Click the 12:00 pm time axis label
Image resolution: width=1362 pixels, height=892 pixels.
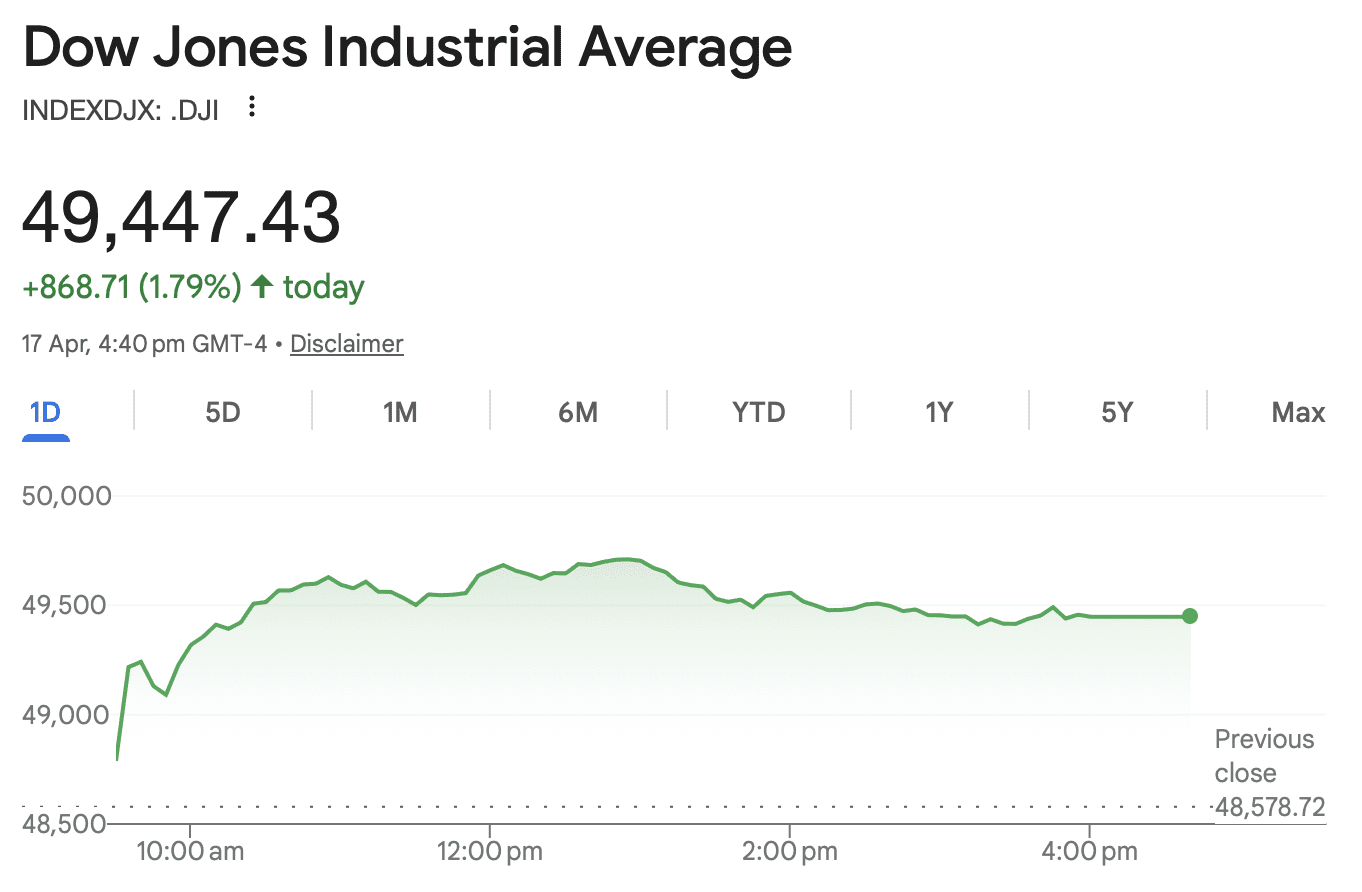click(x=489, y=852)
